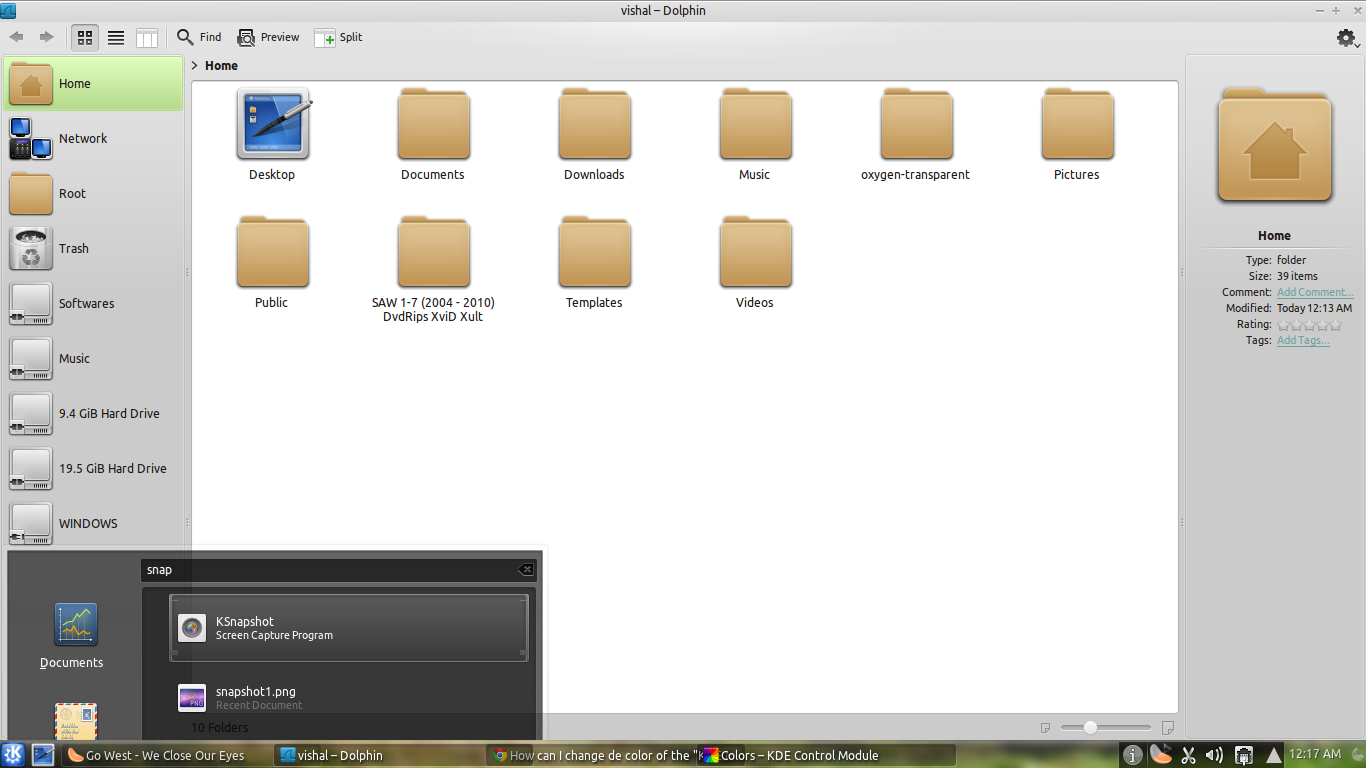Switch to Chrome 'How can I change' task
This screenshot has height=768, width=1366.
pos(591,755)
